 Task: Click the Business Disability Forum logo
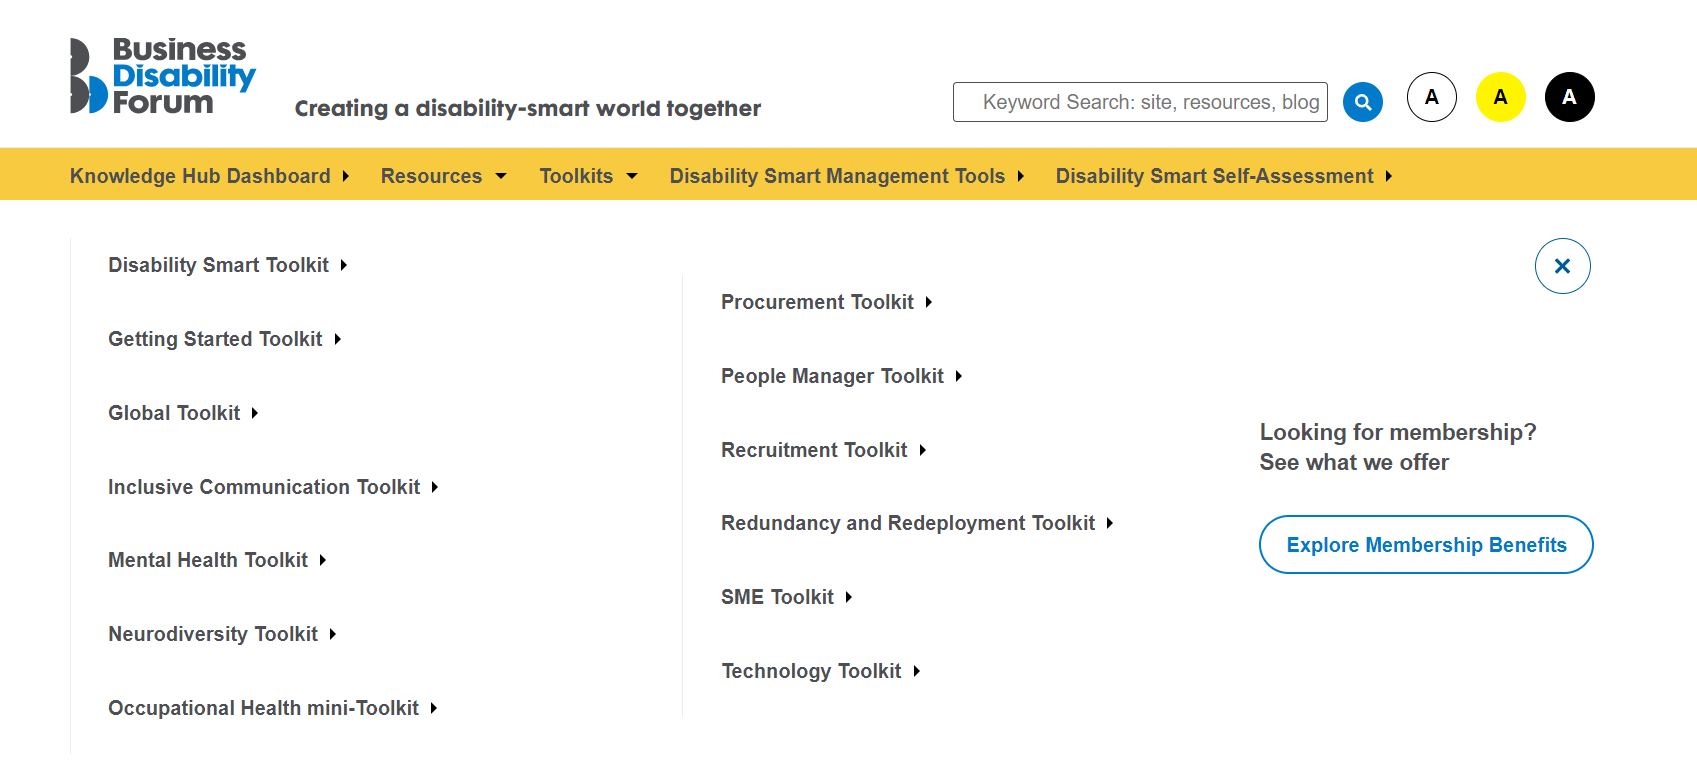coord(163,76)
